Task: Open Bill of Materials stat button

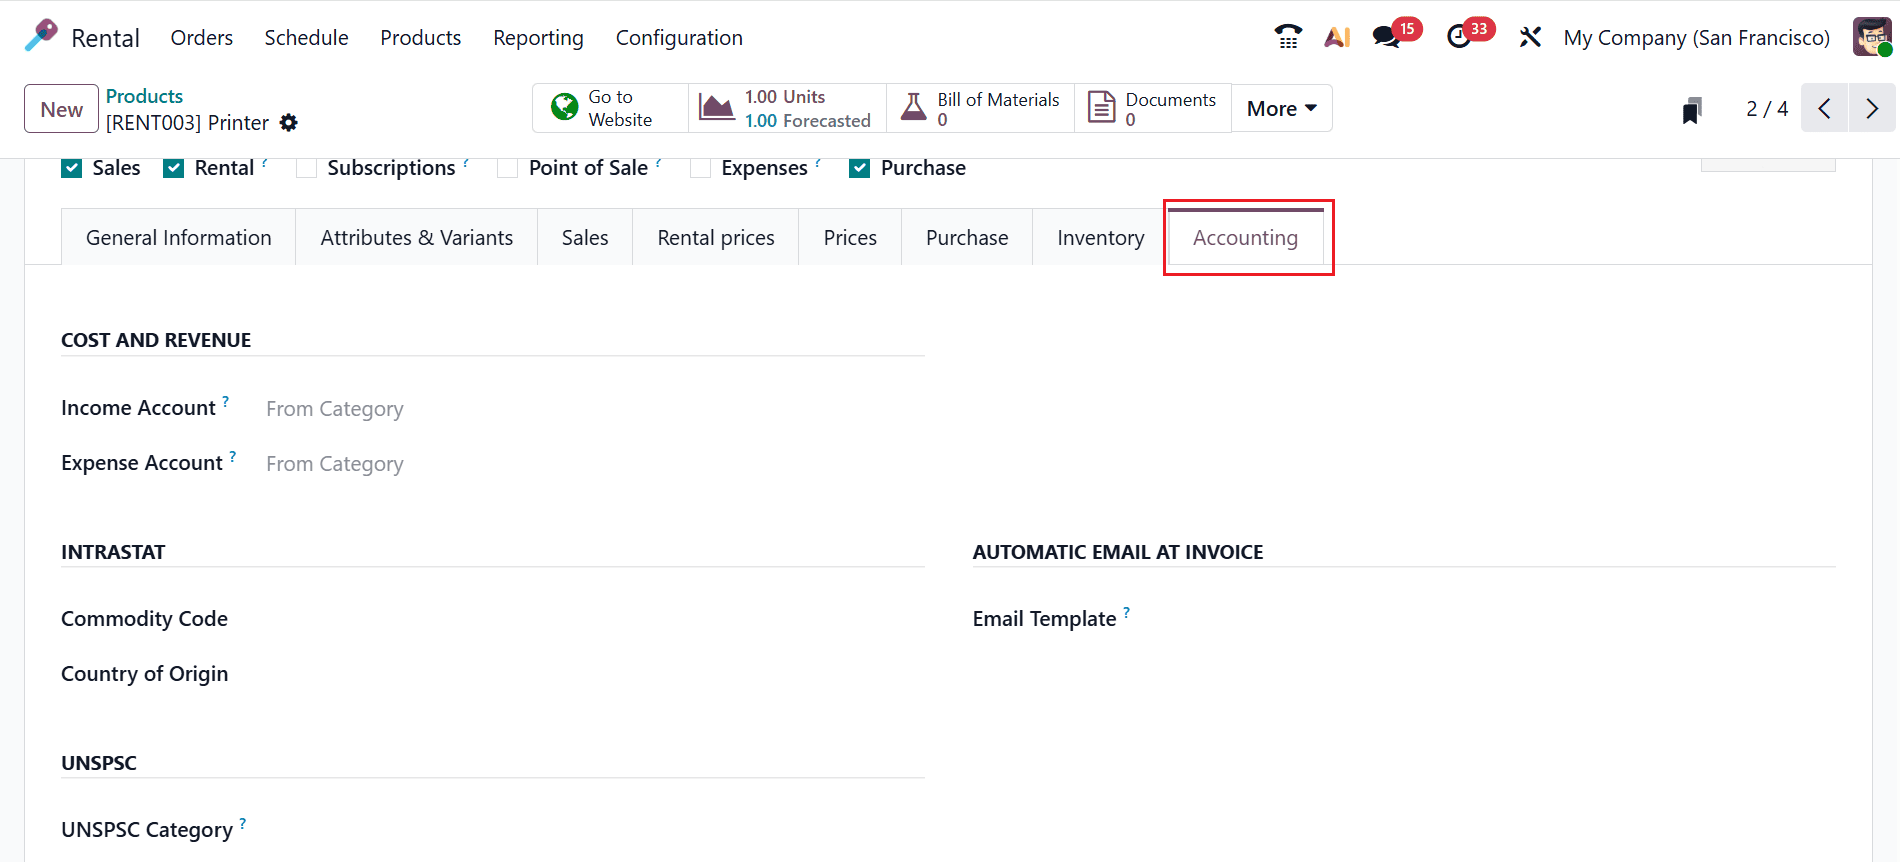Action: point(980,108)
